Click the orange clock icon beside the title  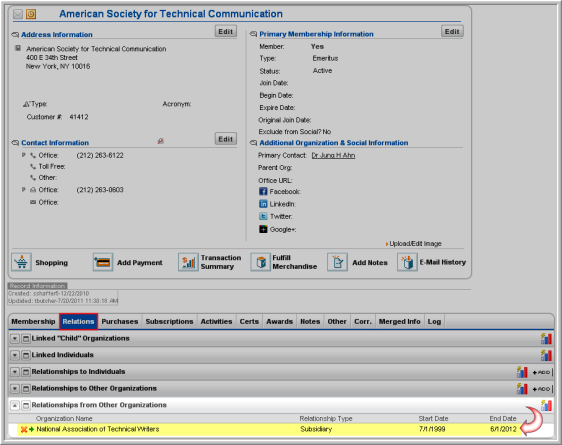(31, 14)
